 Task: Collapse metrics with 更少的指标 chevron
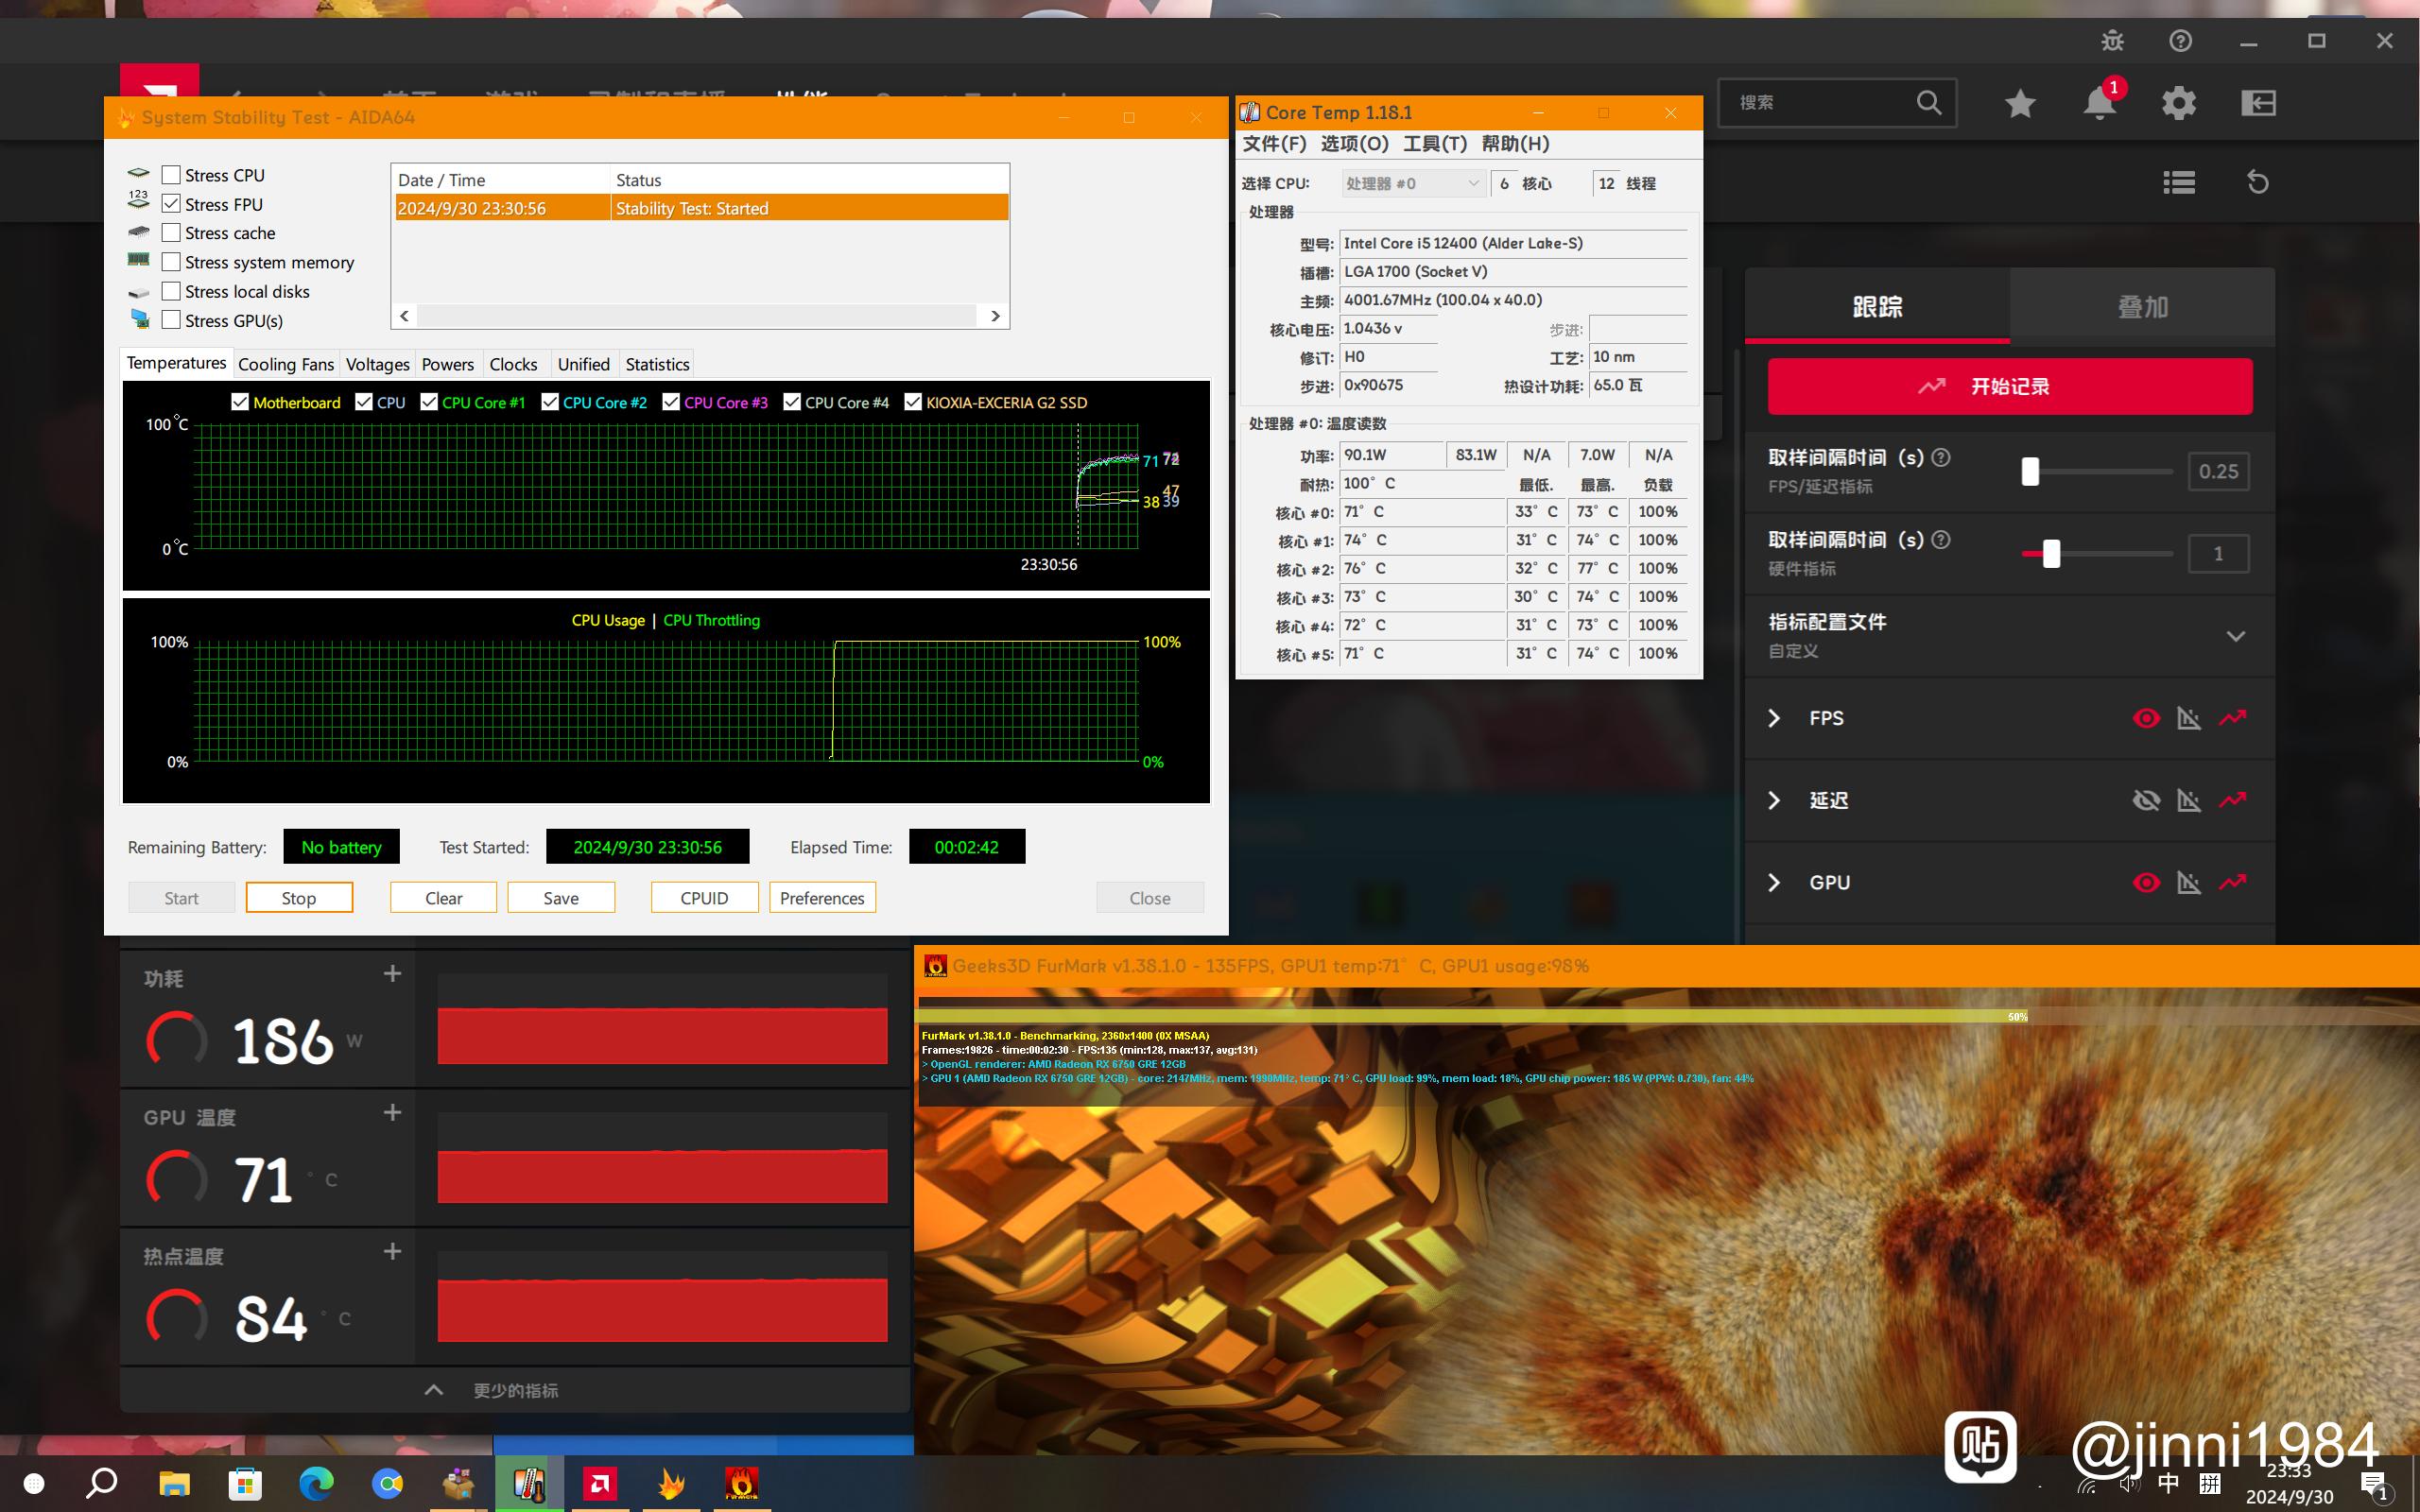tap(434, 1390)
